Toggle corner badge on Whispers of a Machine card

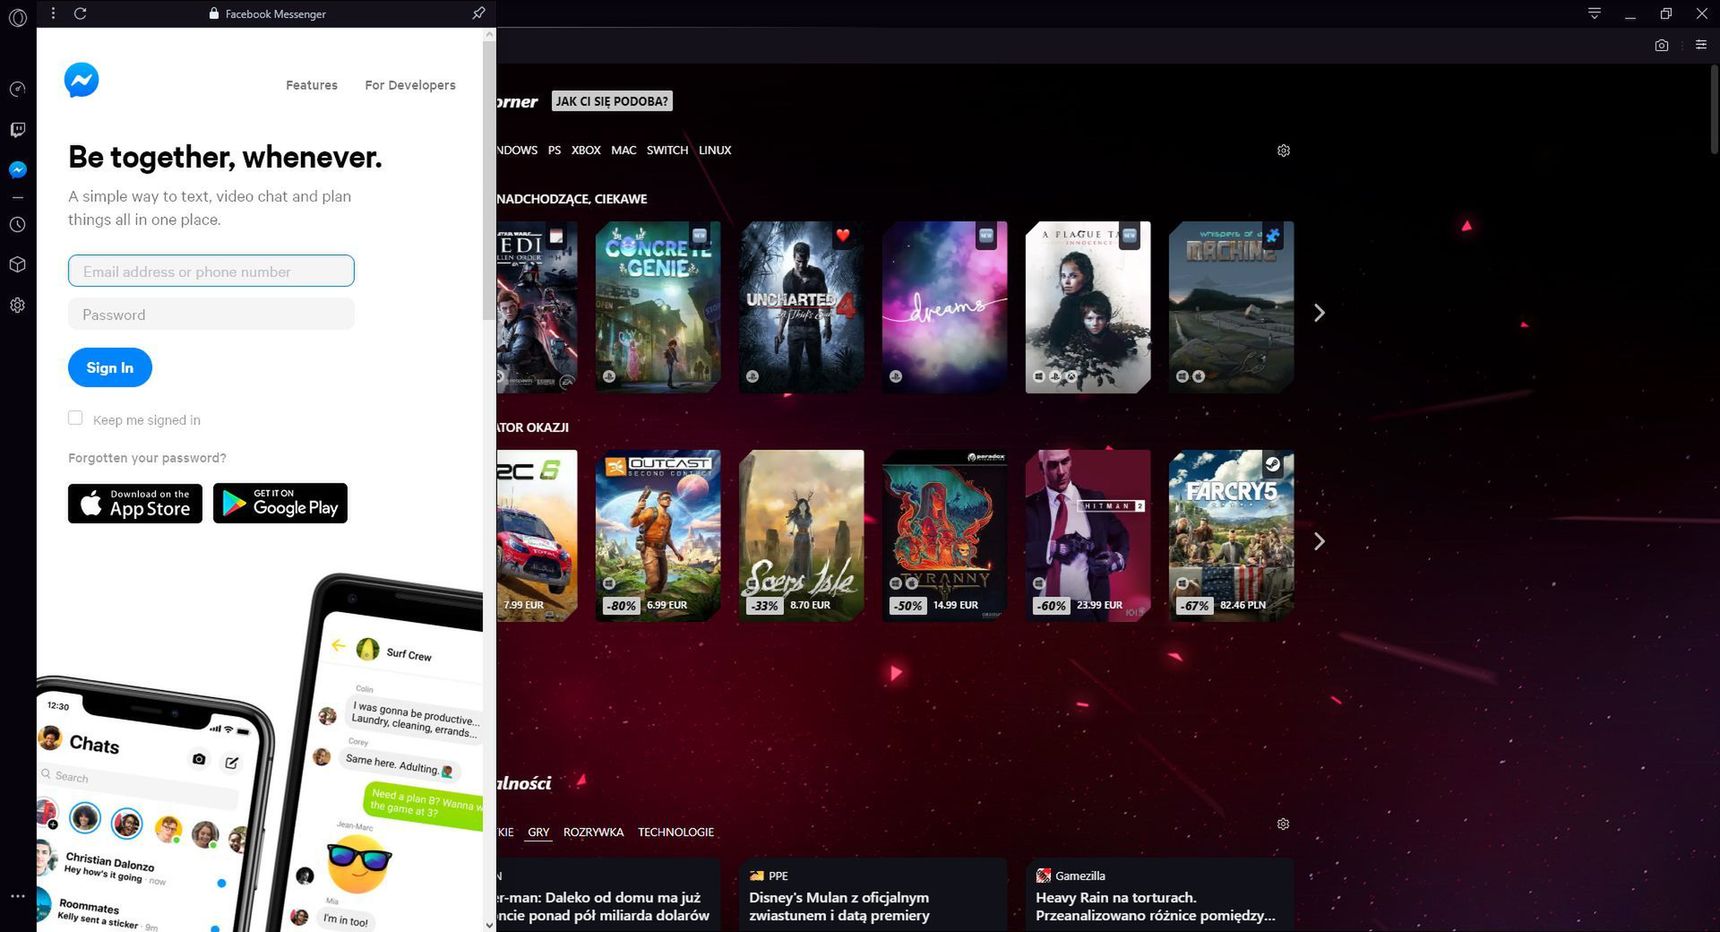[1272, 236]
